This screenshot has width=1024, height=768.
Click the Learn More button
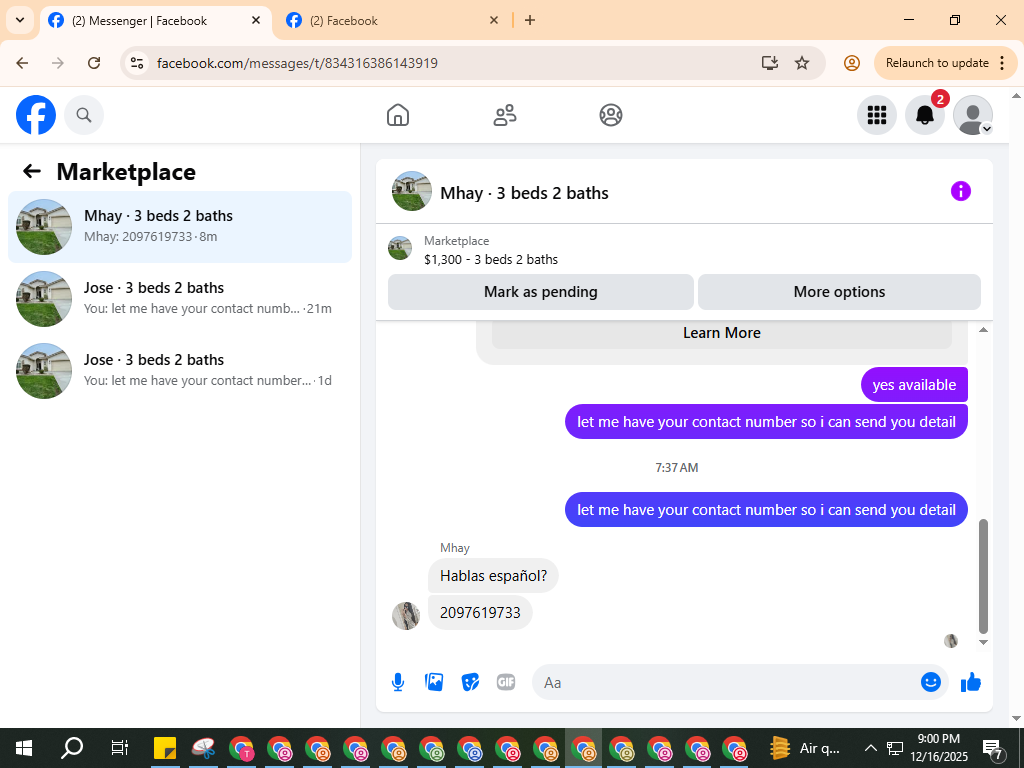point(722,333)
